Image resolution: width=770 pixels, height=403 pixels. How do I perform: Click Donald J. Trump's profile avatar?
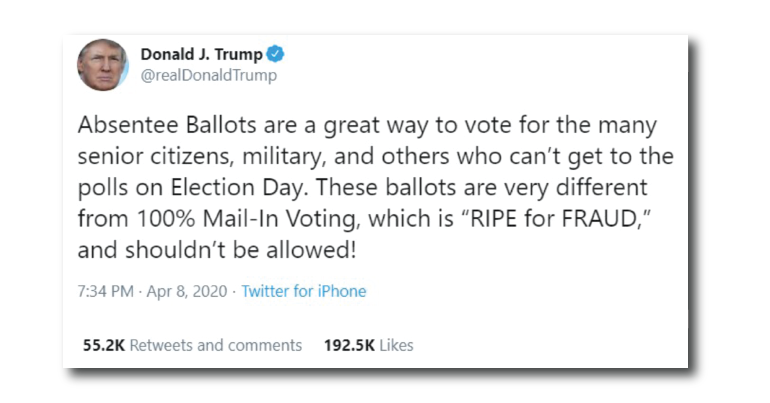pos(103,64)
